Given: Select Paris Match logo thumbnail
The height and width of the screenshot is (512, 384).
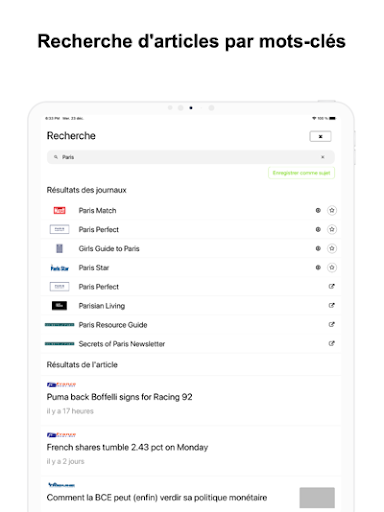Looking at the screenshot, I should pos(60,210).
